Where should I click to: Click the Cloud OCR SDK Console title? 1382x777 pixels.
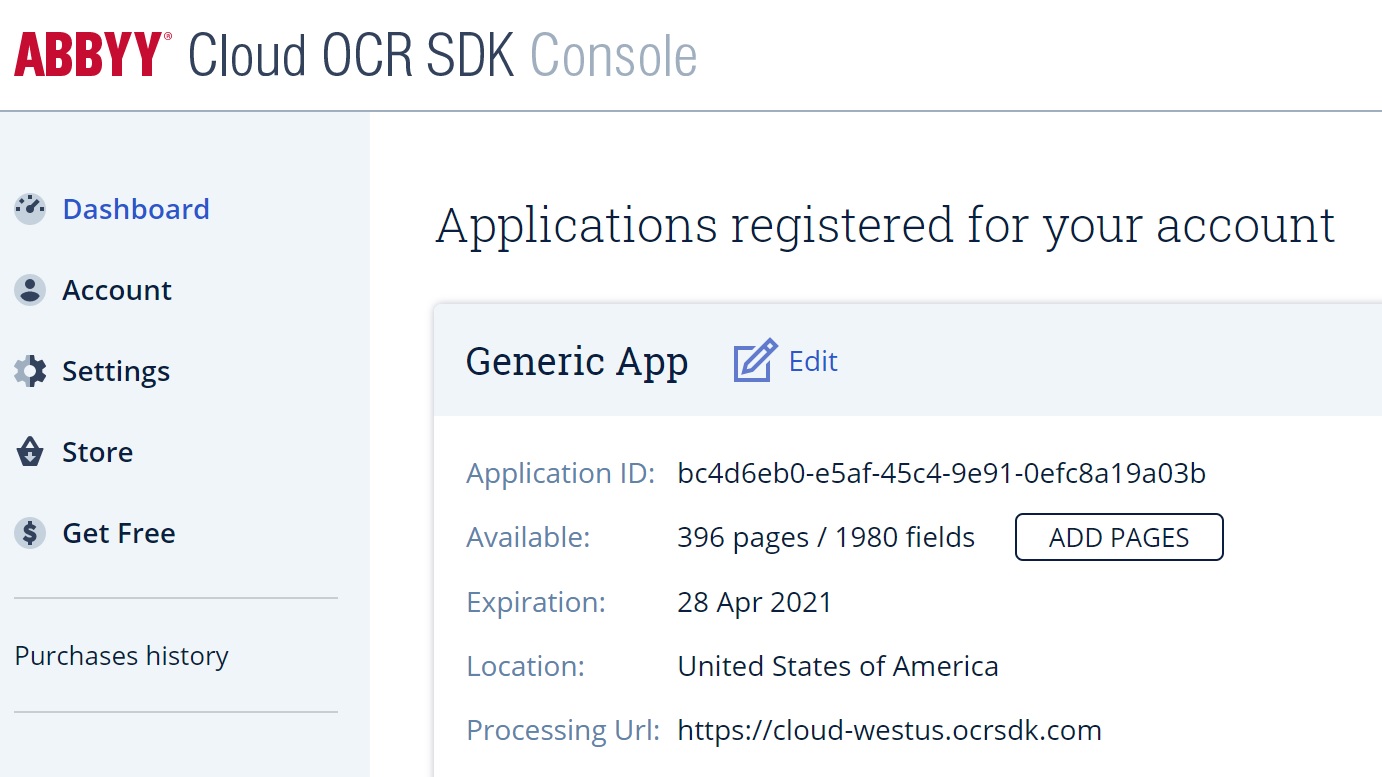click(x=443, y=55)
